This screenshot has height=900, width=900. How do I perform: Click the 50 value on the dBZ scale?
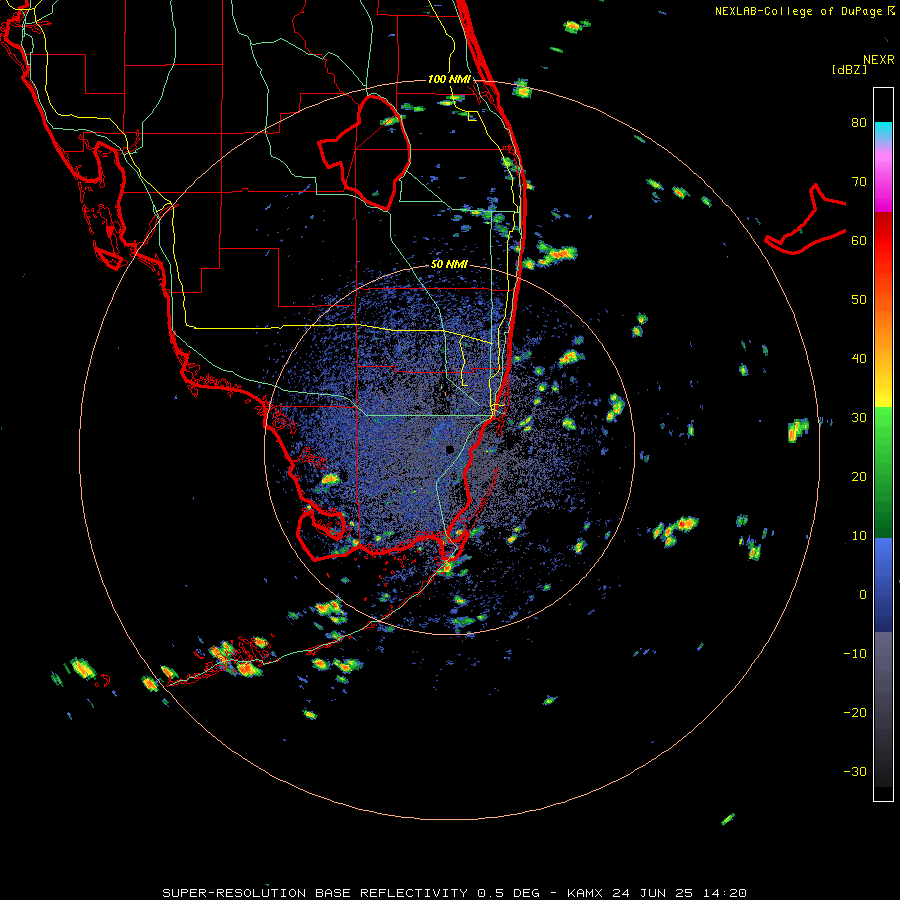859,300
